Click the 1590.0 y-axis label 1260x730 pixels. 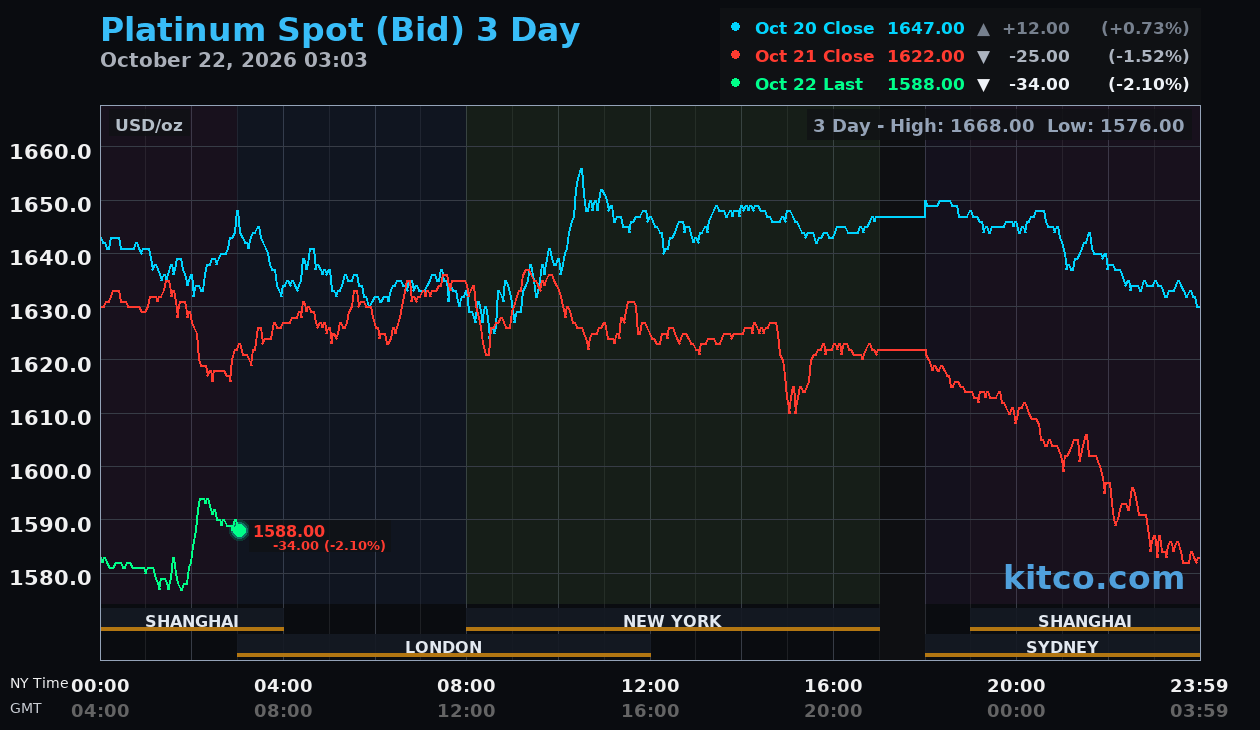pyautogui.click(x=51, y=524)
